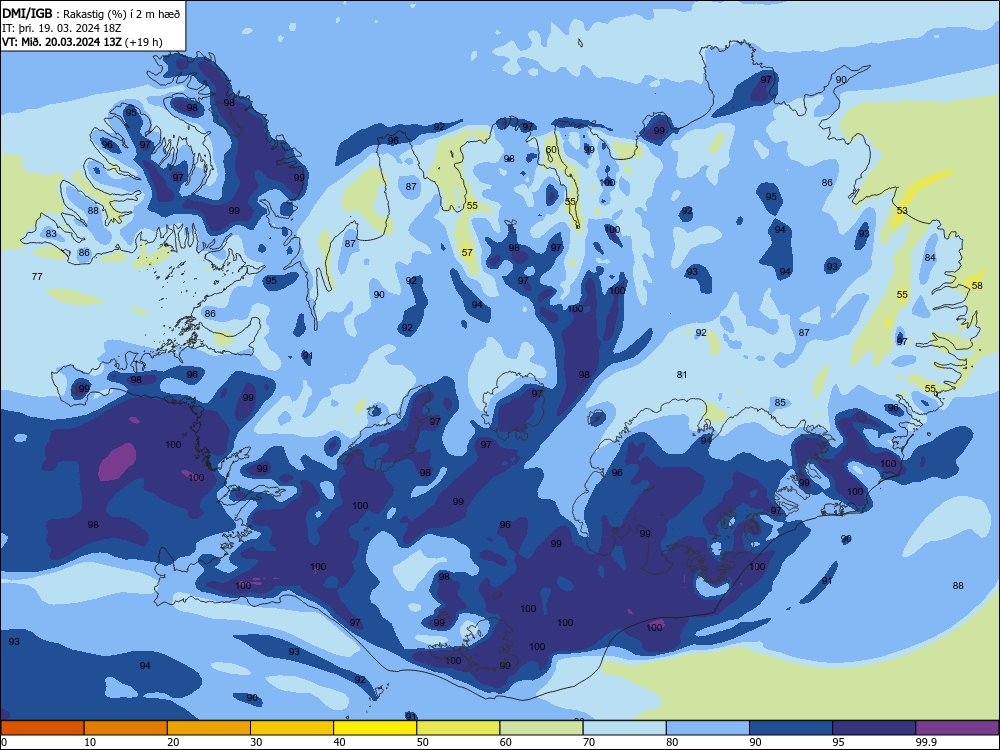Click the pale blue 70–80 legend swatch
The image size is (1000, 750).
point(624,728)
